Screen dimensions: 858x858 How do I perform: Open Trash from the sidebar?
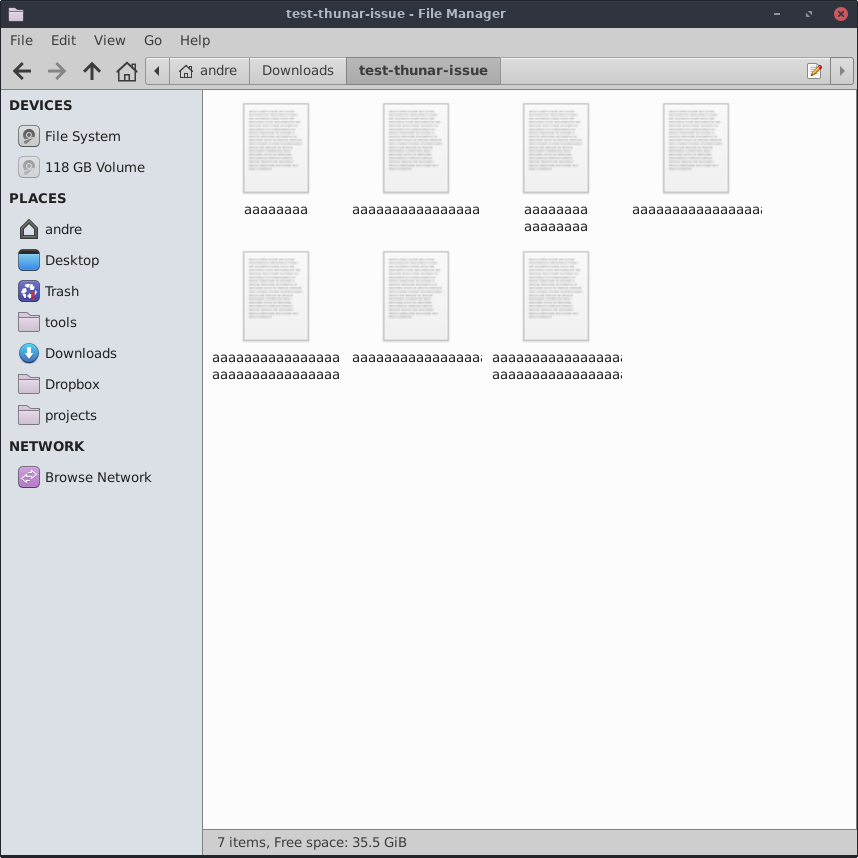point(61,291)
